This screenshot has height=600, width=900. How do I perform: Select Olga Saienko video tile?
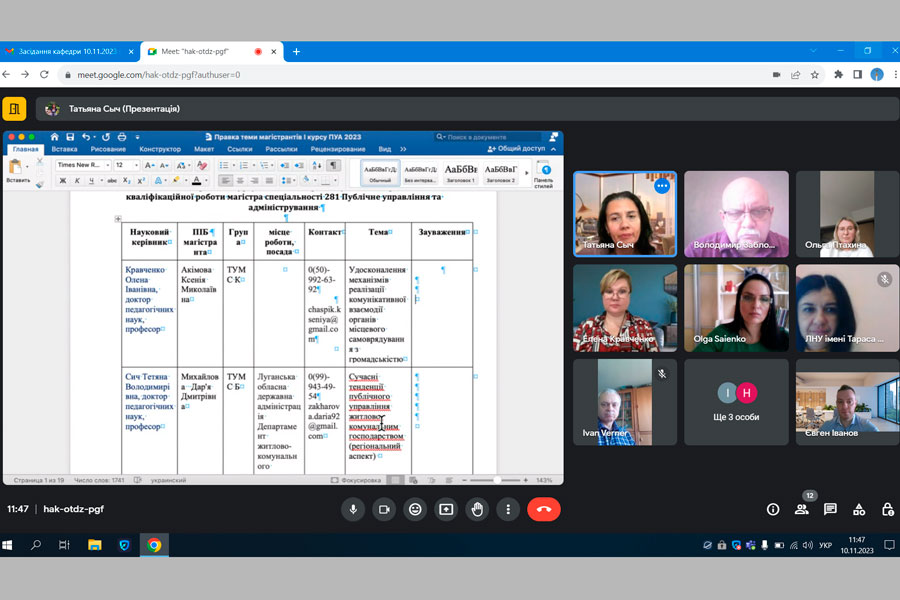tap(736, 308)
